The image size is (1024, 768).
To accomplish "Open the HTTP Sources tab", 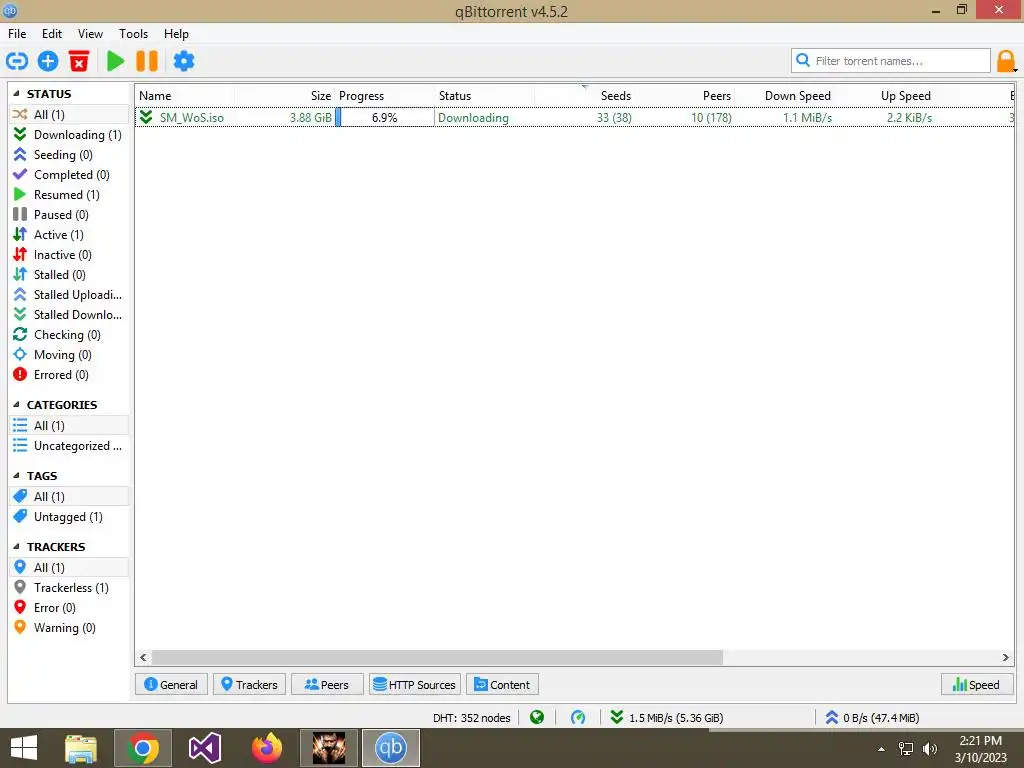I will point(415,684).
